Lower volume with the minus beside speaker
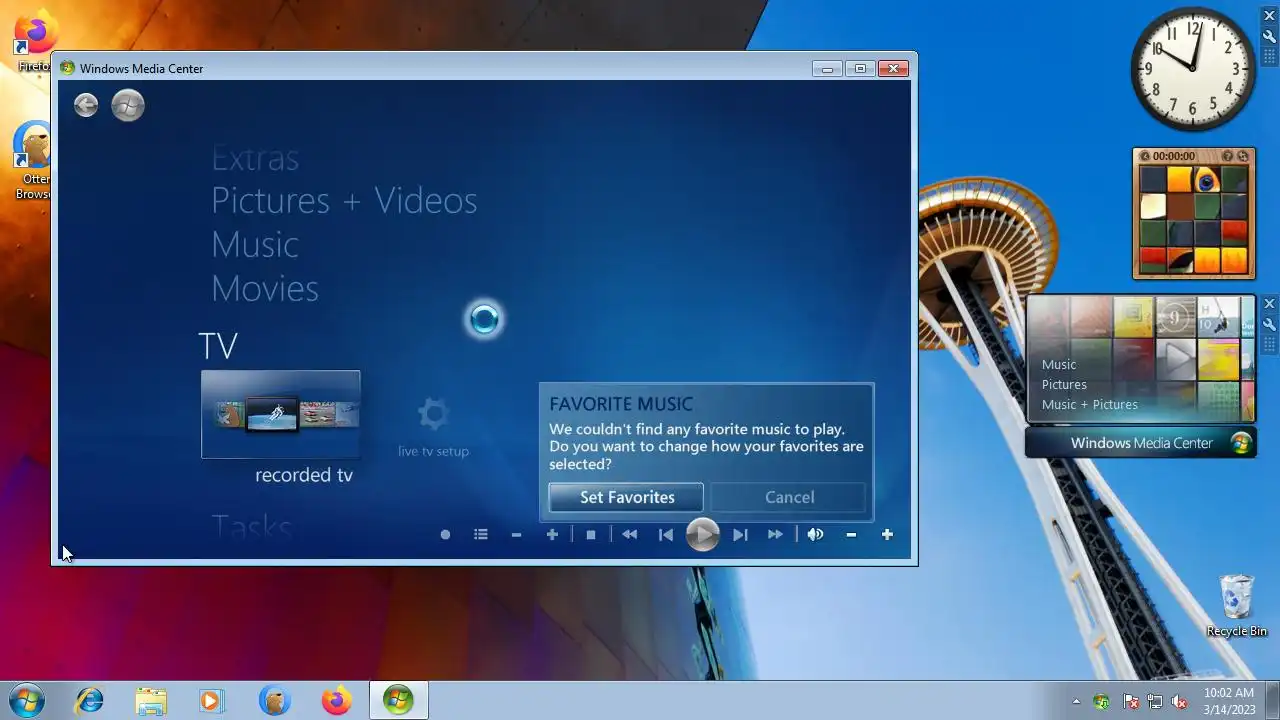1280x720 pixels. (x=851, y=535)
